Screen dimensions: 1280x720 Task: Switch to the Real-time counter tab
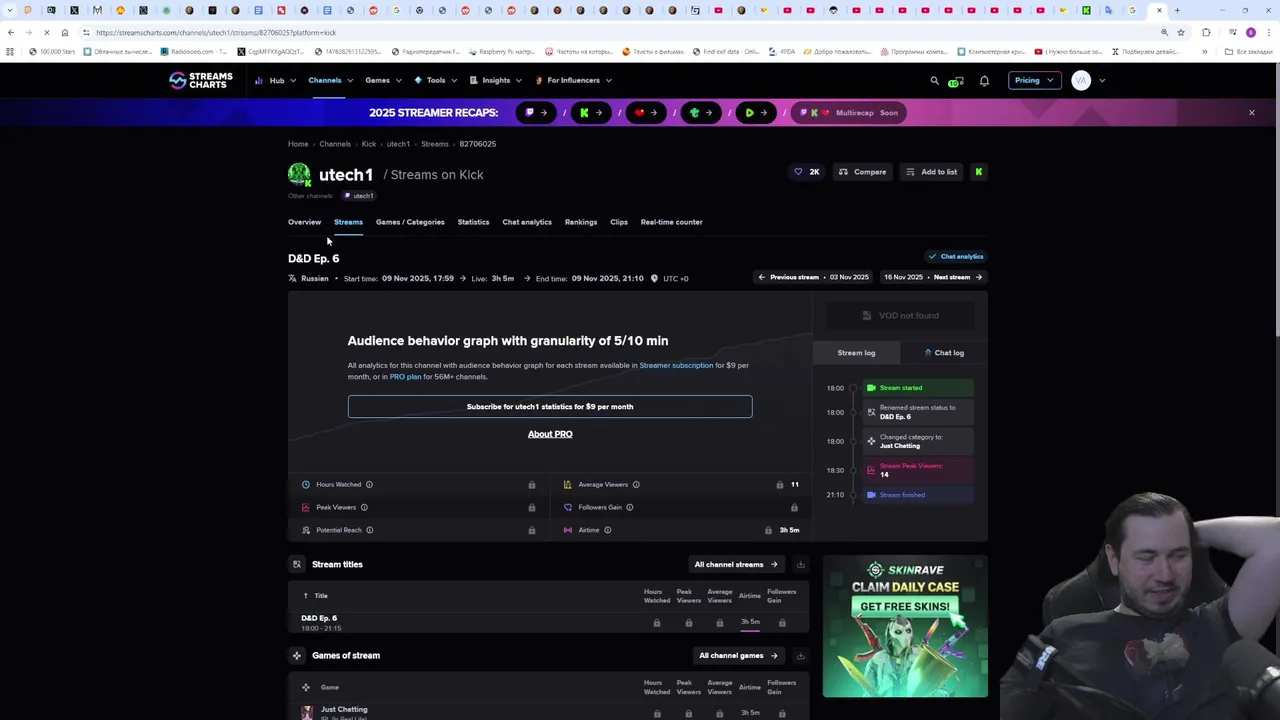coord(671,222)
